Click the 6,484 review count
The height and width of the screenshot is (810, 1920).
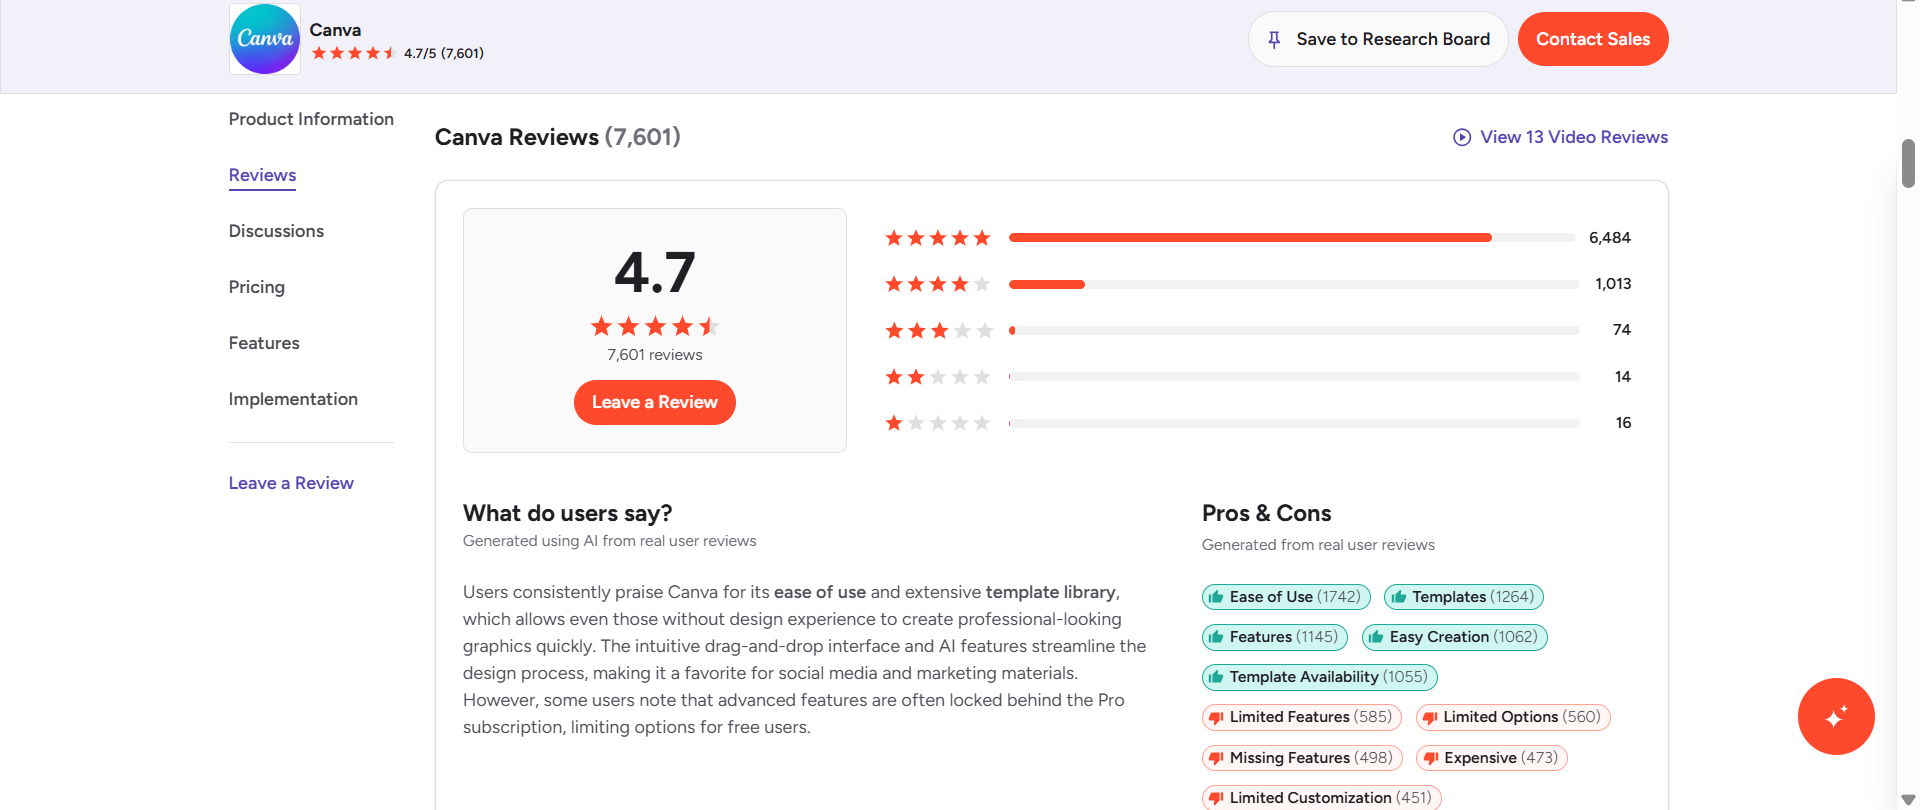tap(1610, 238)
